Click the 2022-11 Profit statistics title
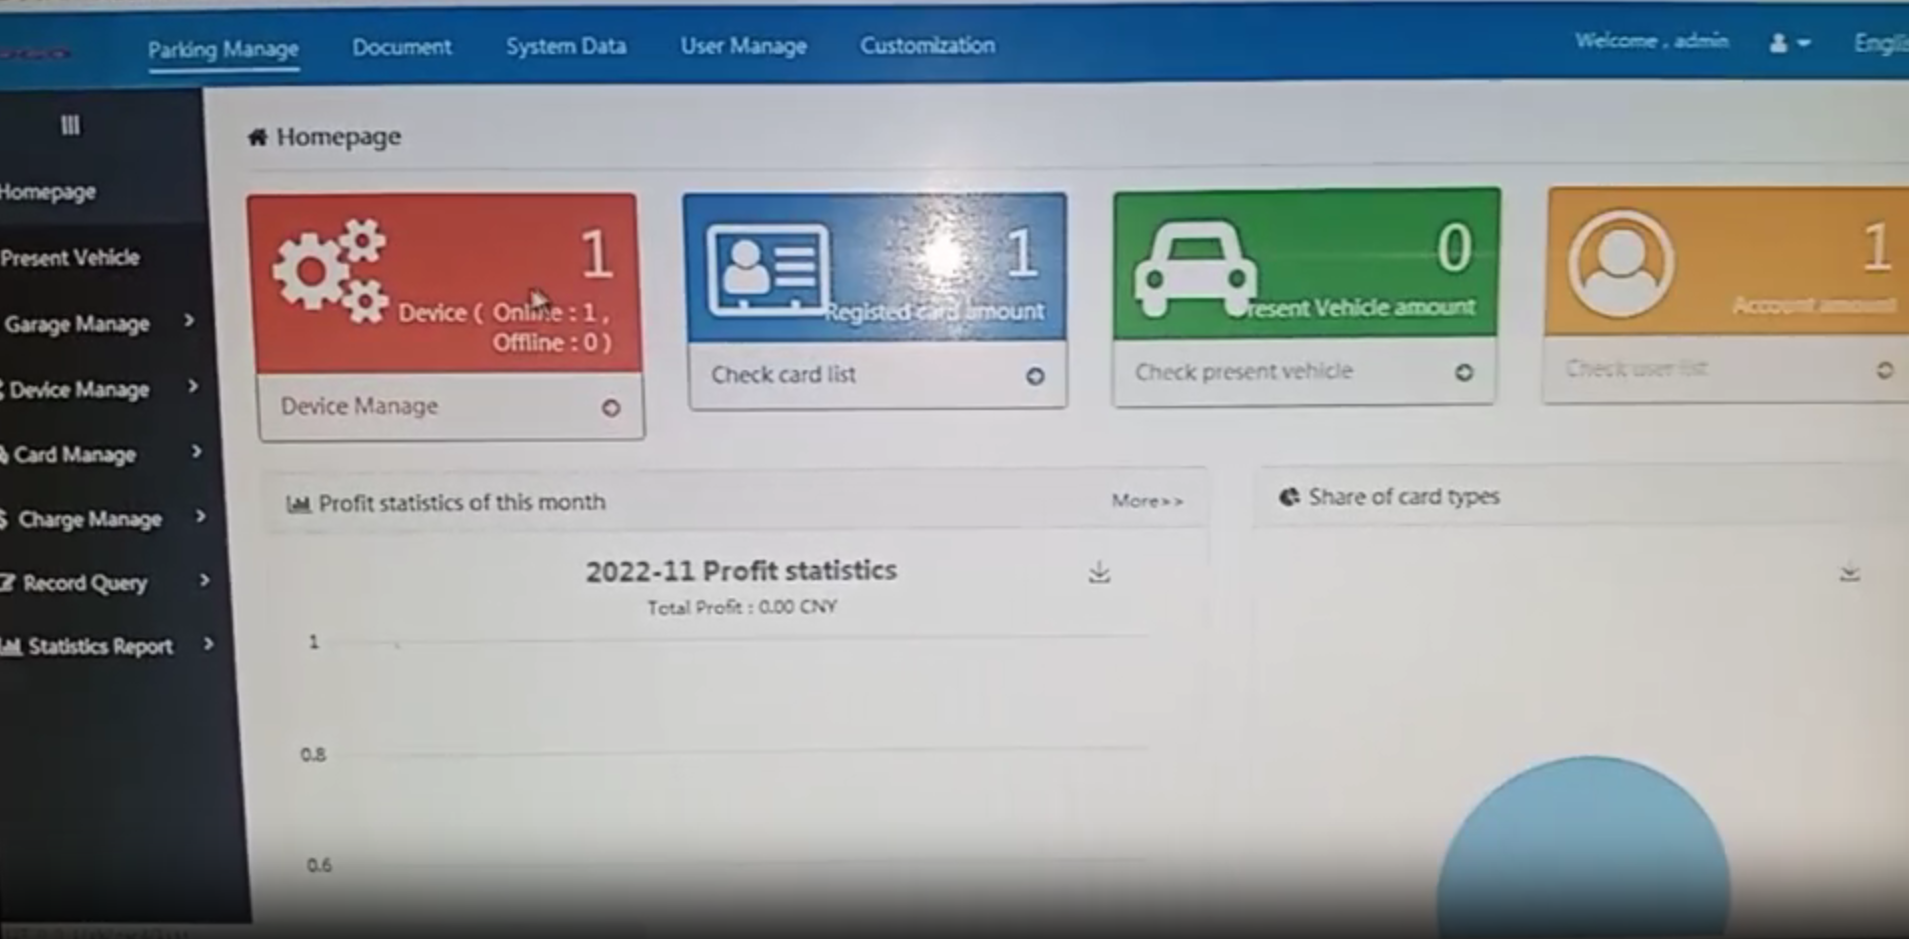Viewport: 1909px width, 939px height. point(741,571)
